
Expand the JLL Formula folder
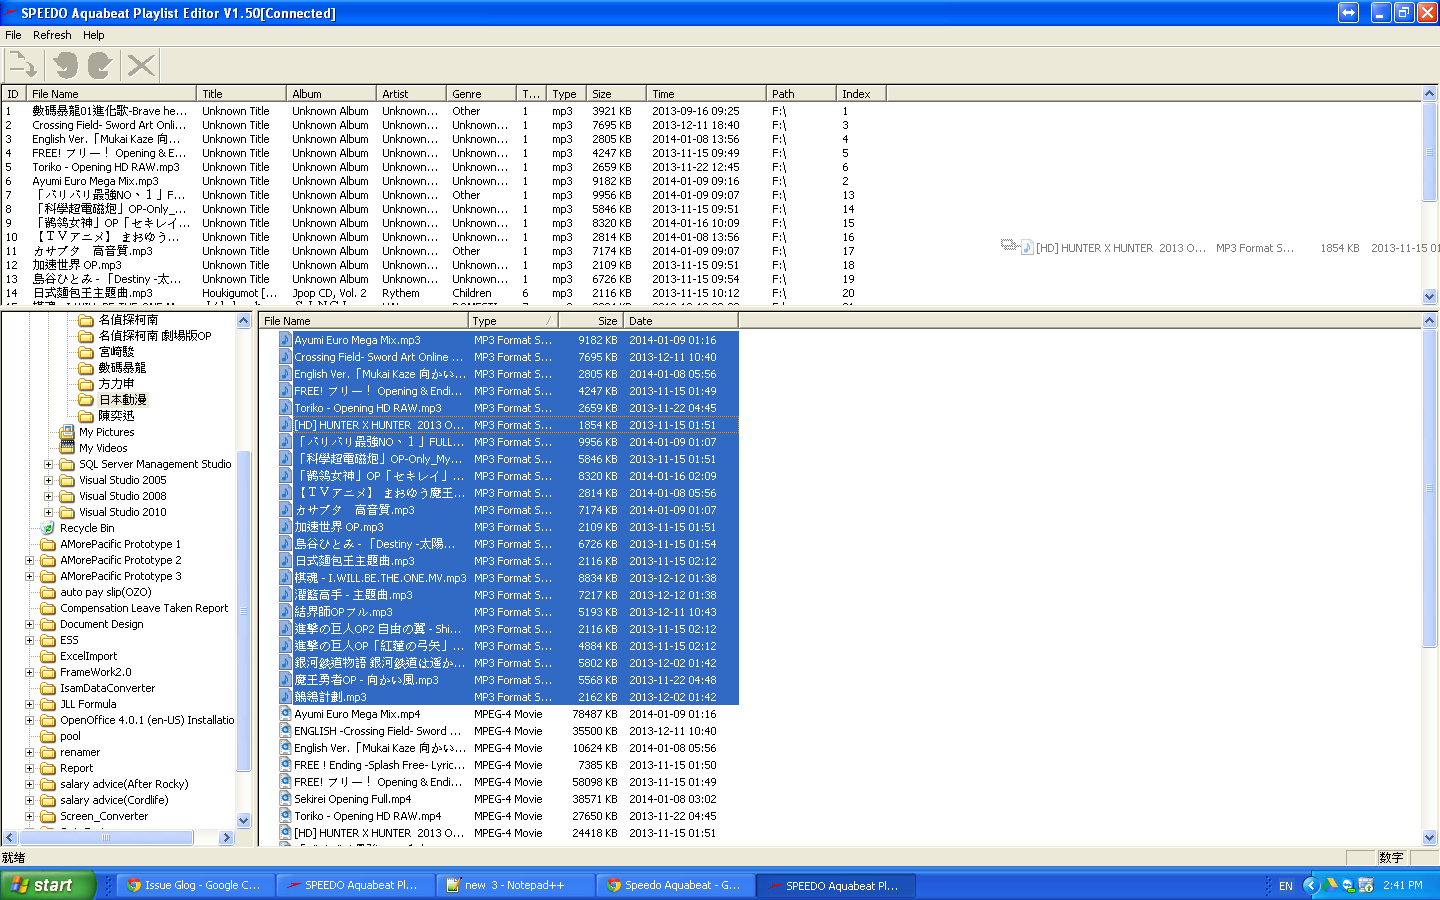pos(29,704)
